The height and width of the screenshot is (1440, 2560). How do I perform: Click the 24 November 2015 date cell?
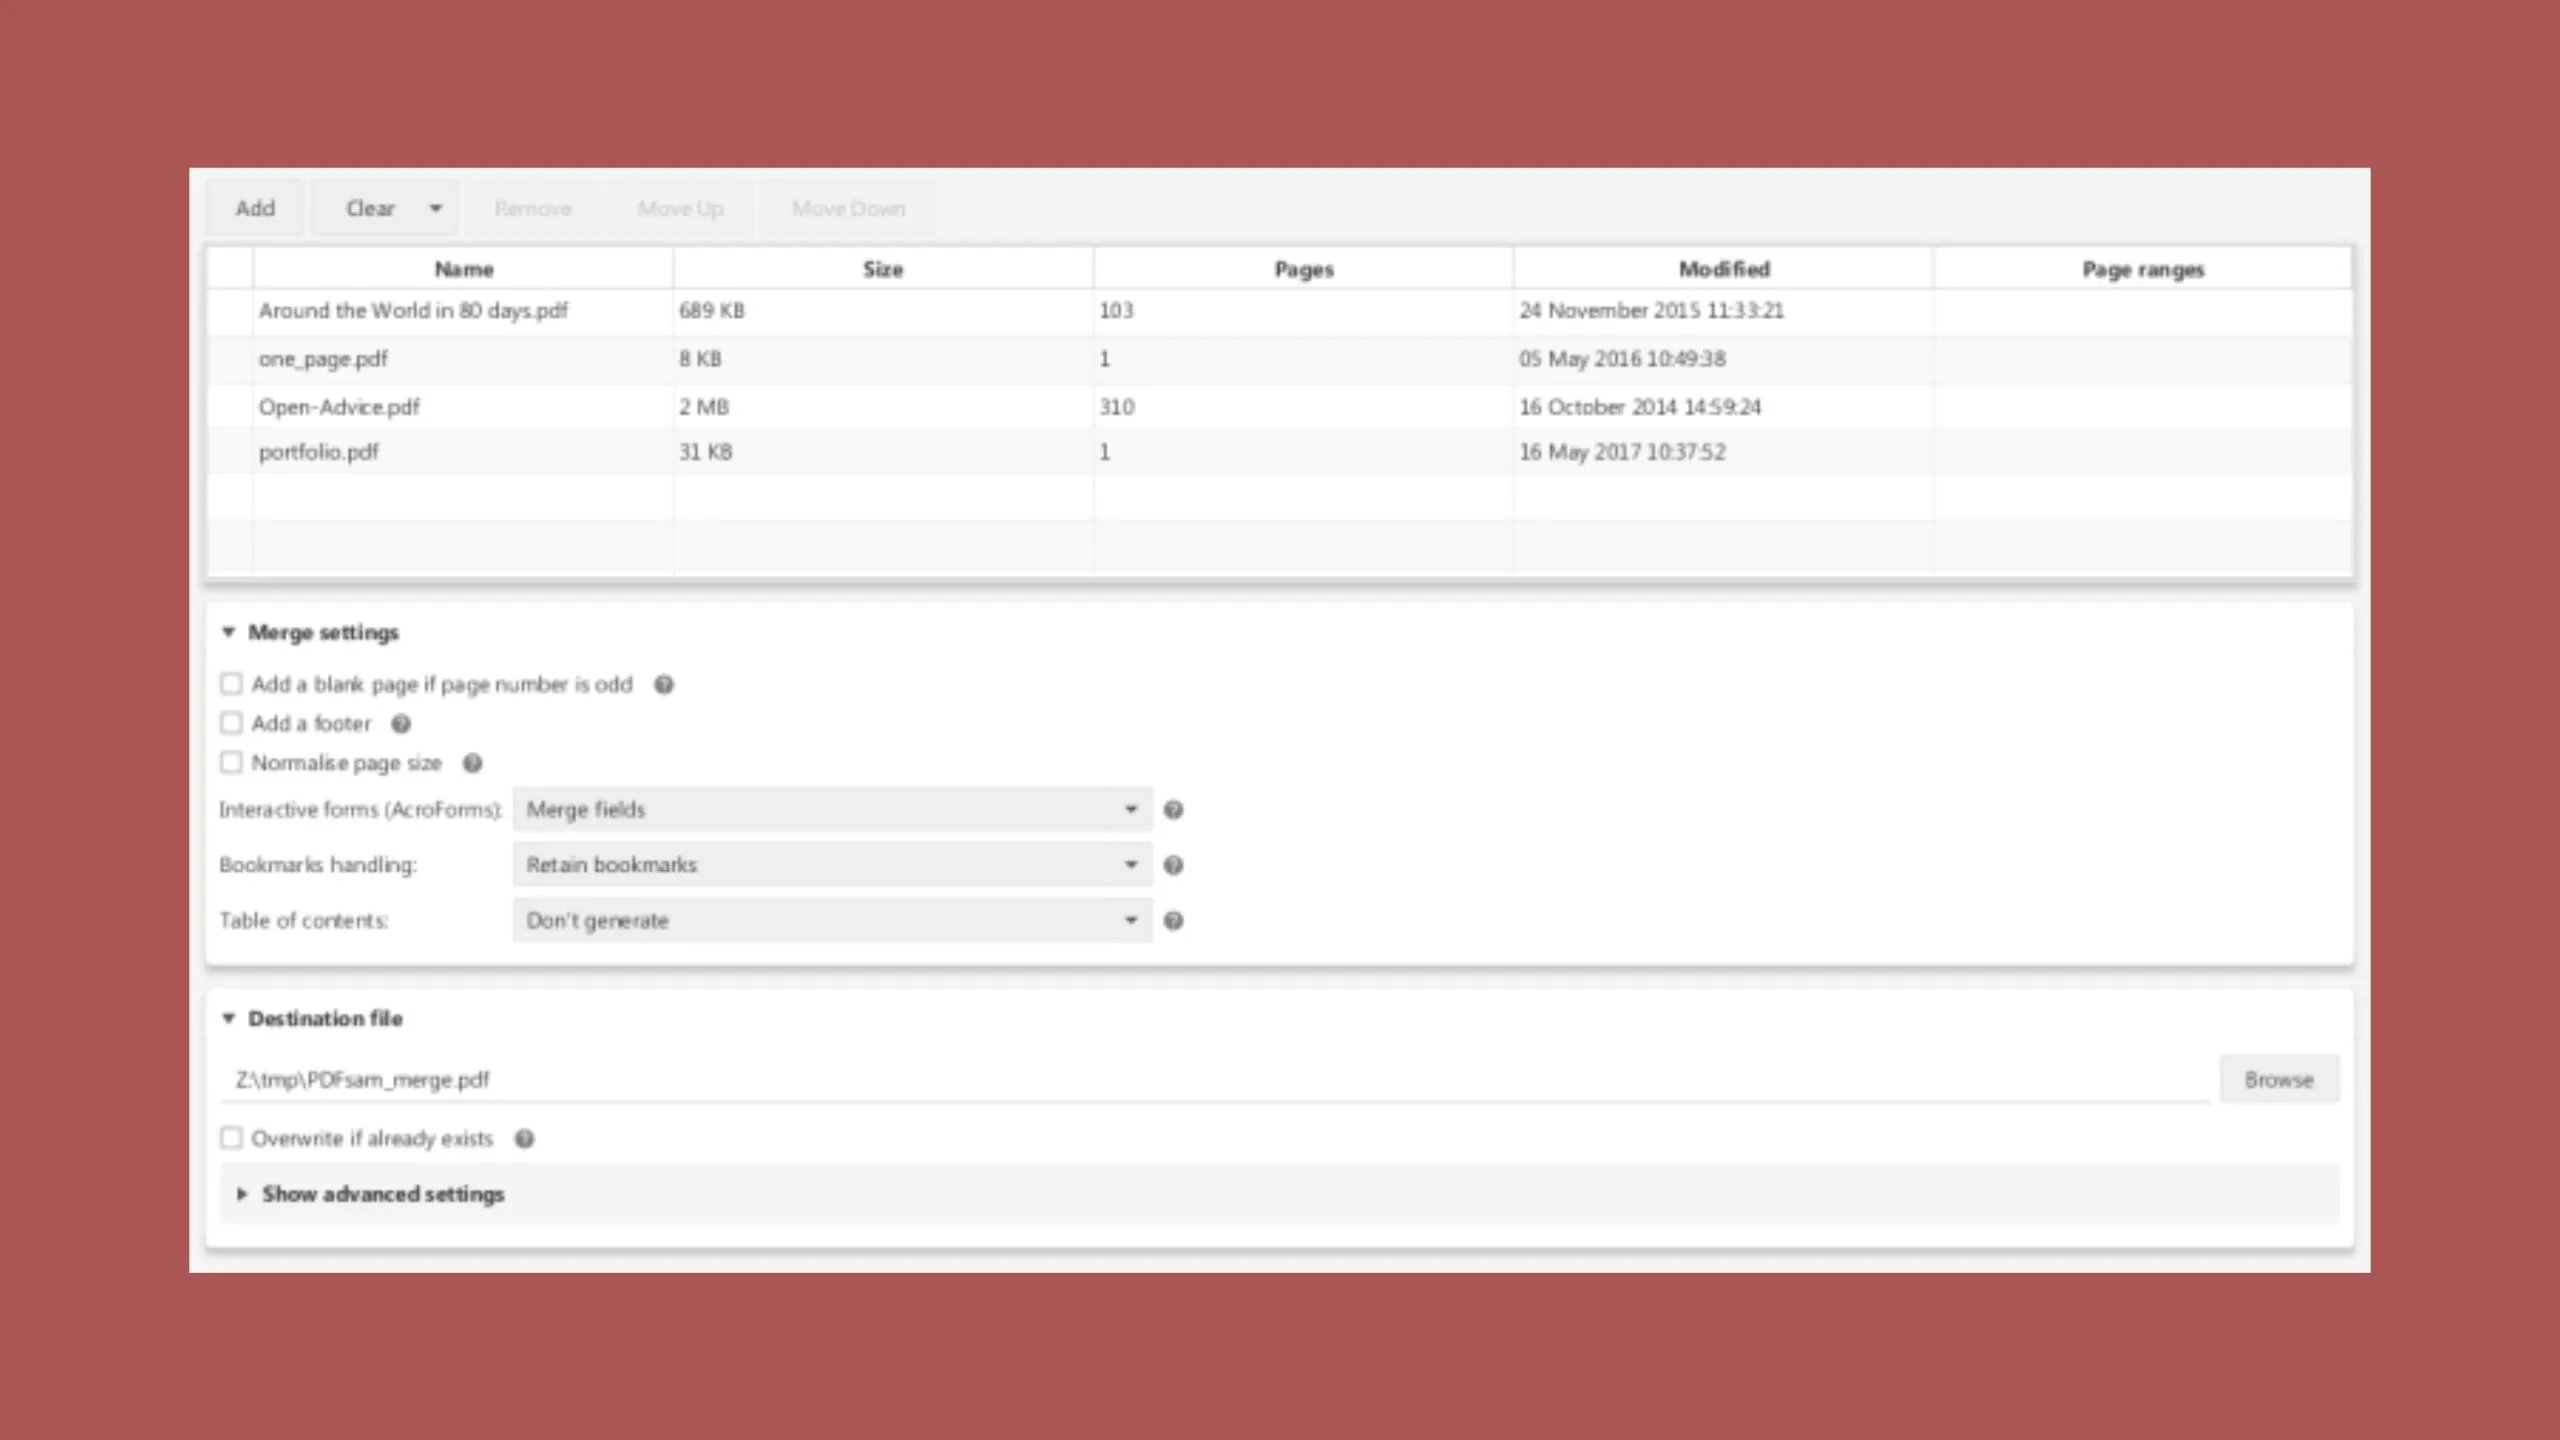(1723, 311)
